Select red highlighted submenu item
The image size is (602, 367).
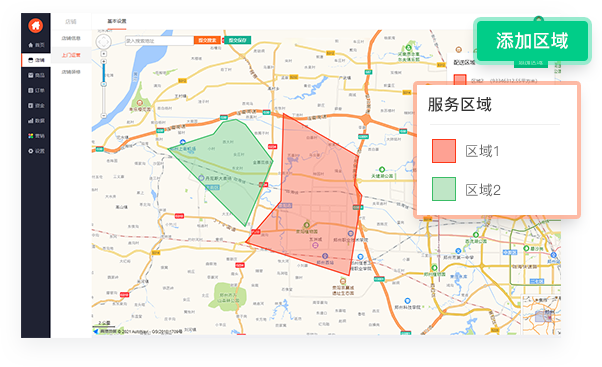[x=71, y=55]
